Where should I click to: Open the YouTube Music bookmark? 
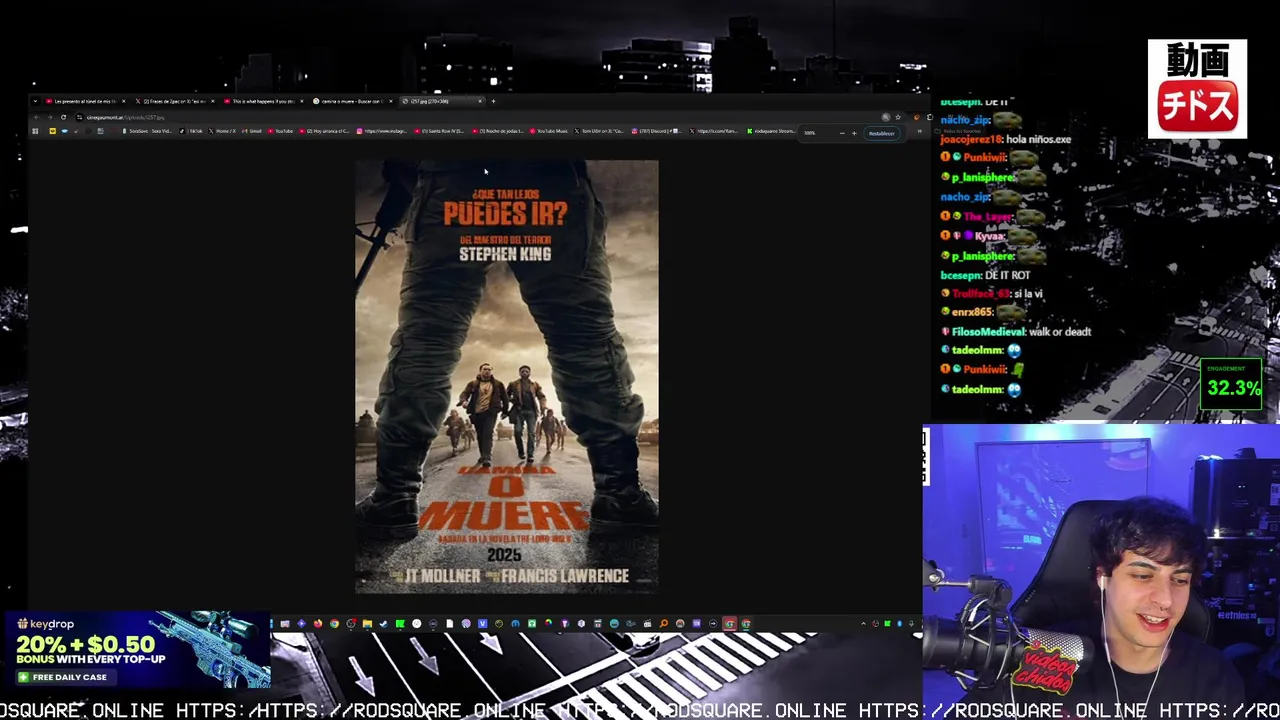click(548, 131)
